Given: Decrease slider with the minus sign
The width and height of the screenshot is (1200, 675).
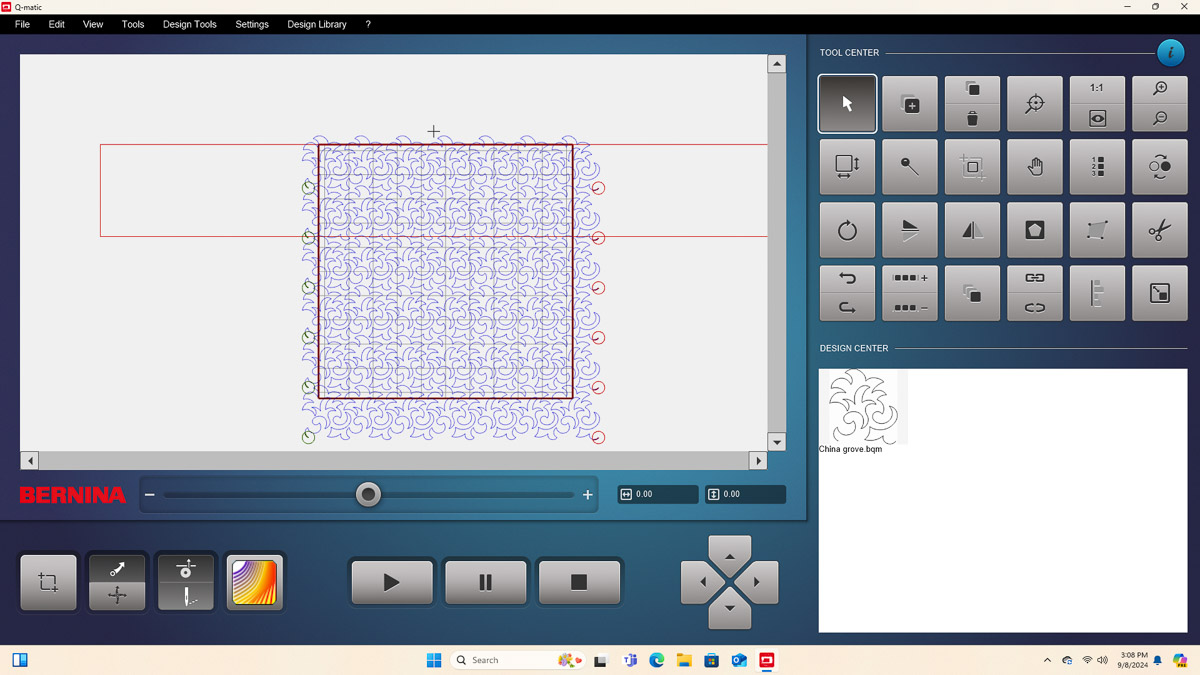Looking at the screenshot, I should click(x=150, y=494).
